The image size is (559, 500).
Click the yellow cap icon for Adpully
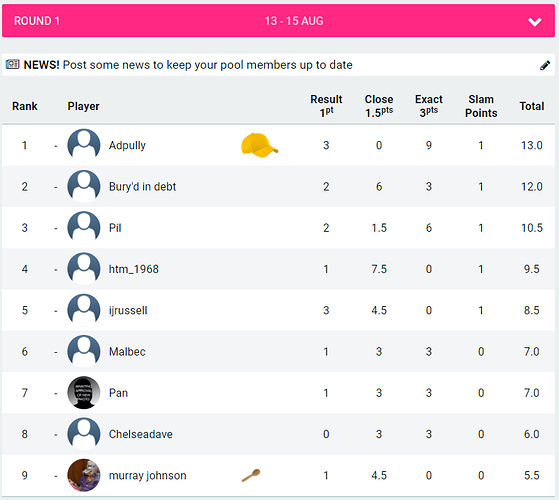pyautogui.click(x=260, y=145)
